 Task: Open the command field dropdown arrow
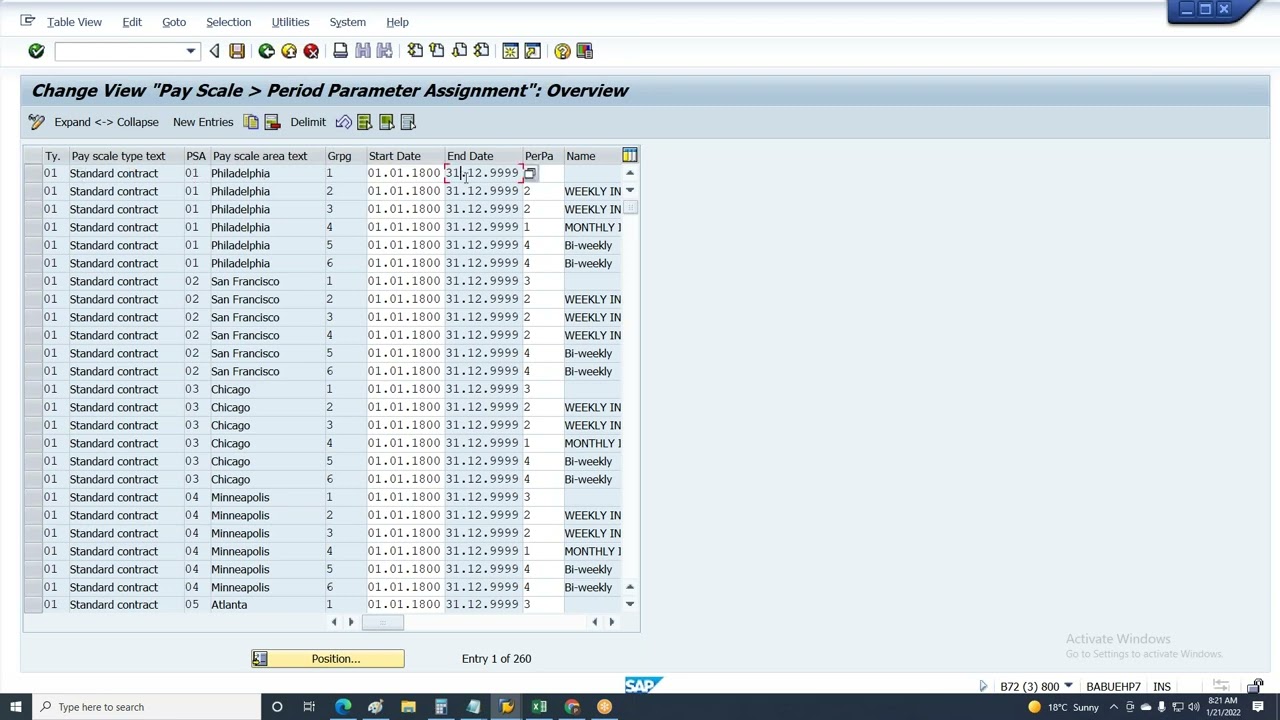coord(190,51)
